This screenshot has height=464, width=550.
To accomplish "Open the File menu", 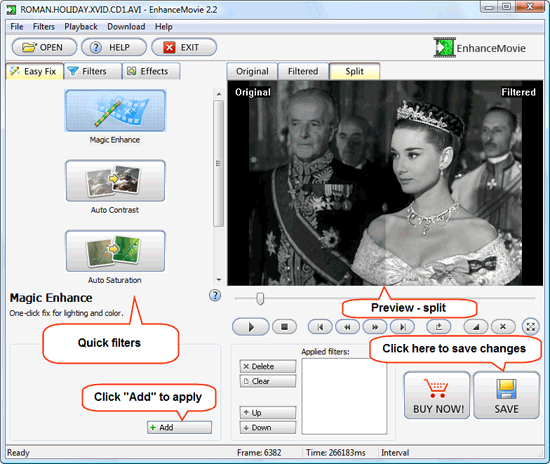I will coord(17,27).
